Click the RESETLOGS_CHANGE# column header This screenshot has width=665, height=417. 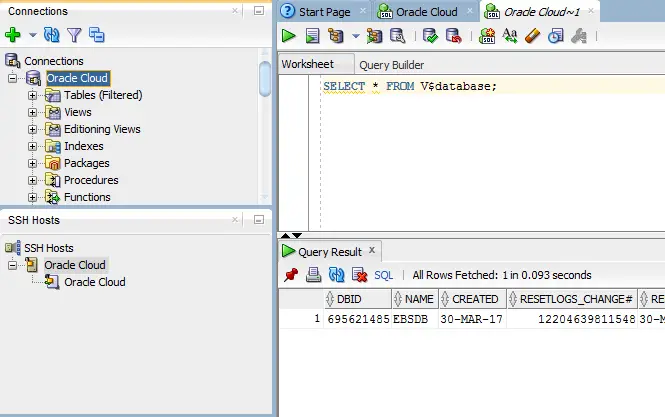pos(572,299)
